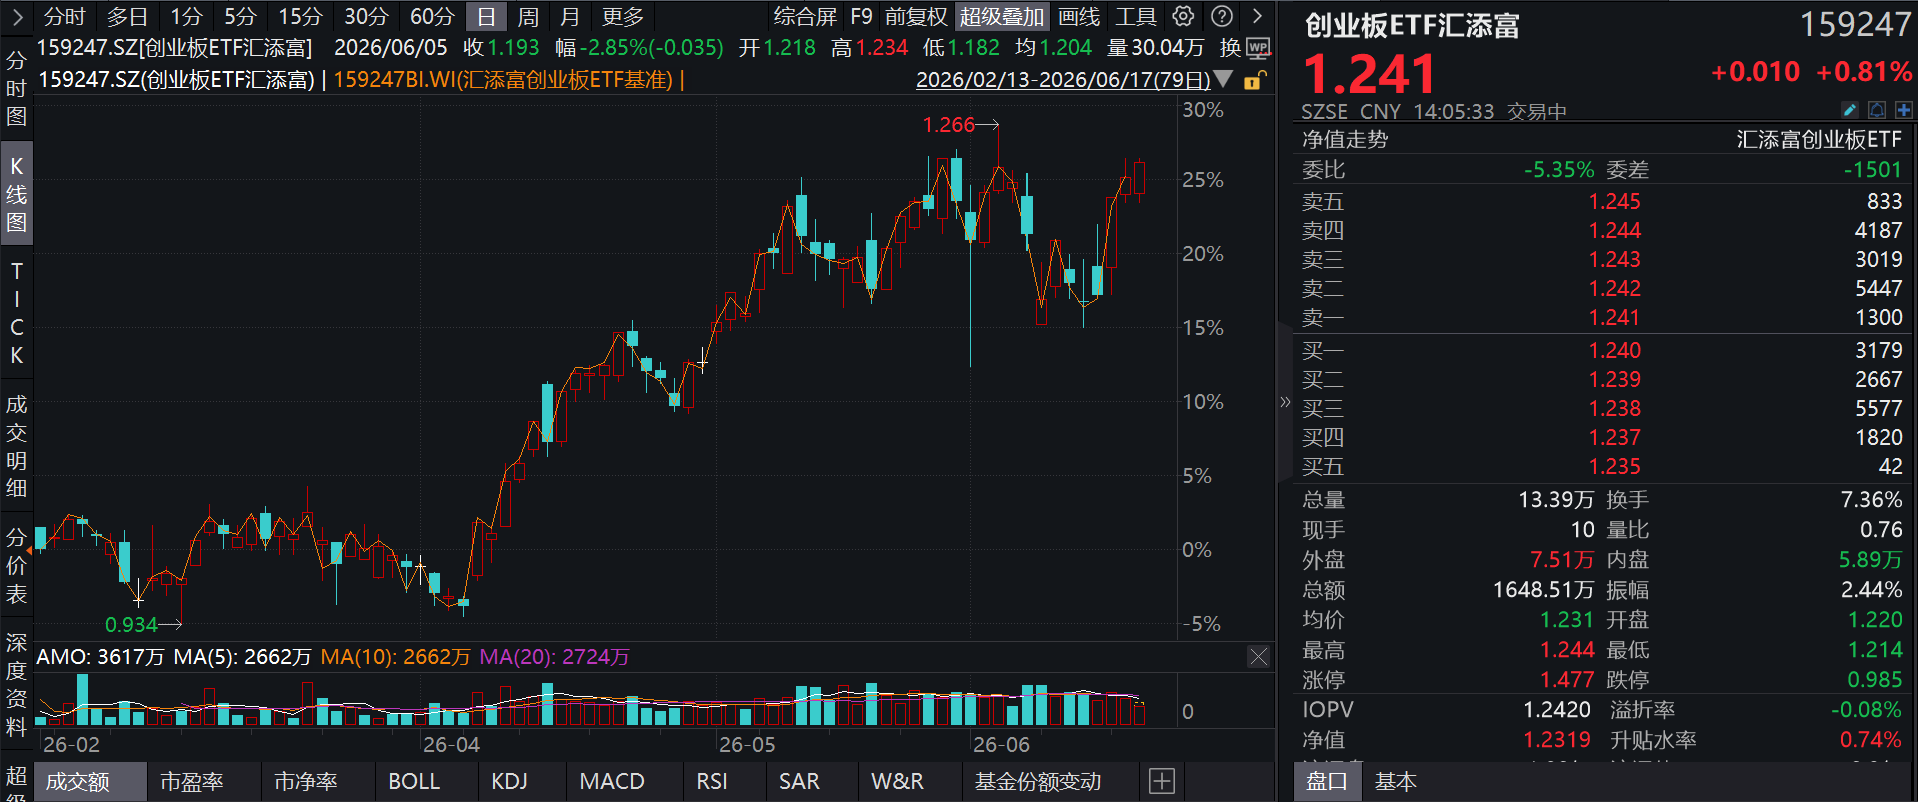Open the 分价表 sidebar view
The width and height of the screenshot is (1918, 802).
click(x=17, y=565)
